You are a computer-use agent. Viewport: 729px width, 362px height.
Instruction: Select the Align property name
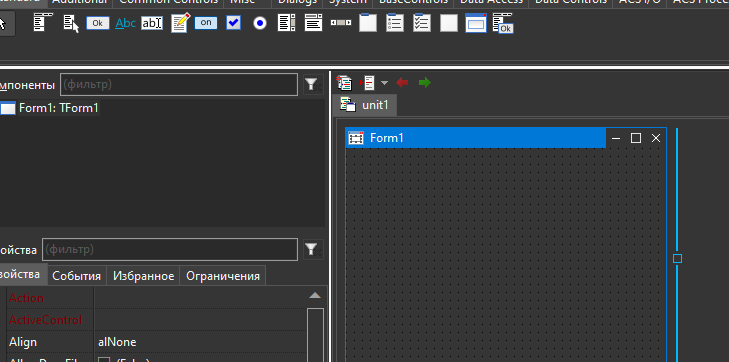(23, 342)
